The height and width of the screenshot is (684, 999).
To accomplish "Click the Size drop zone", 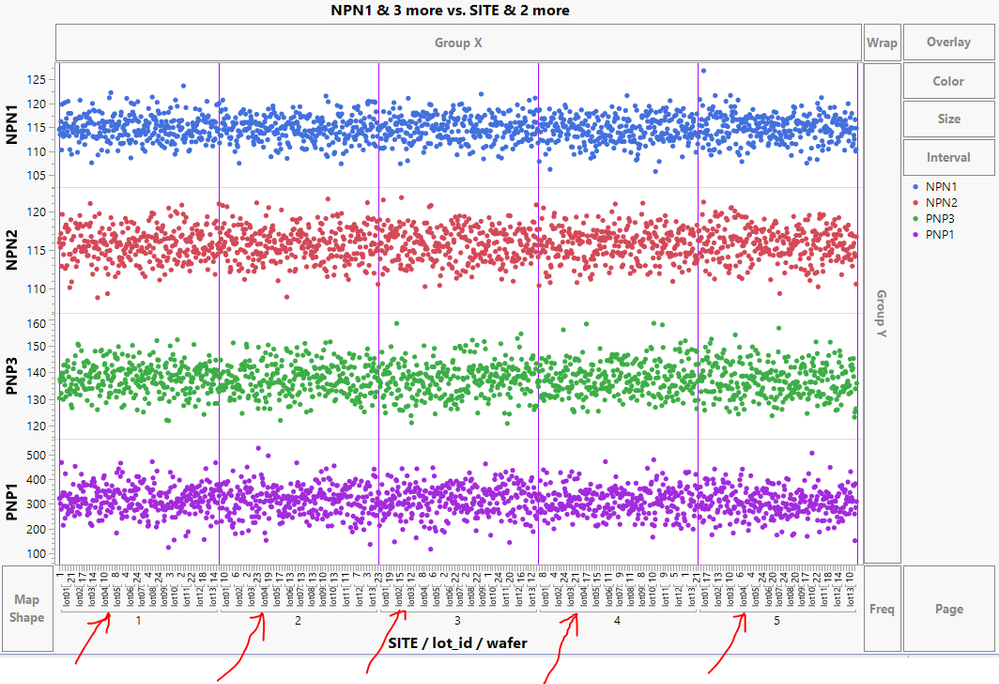I will point(947,118).
